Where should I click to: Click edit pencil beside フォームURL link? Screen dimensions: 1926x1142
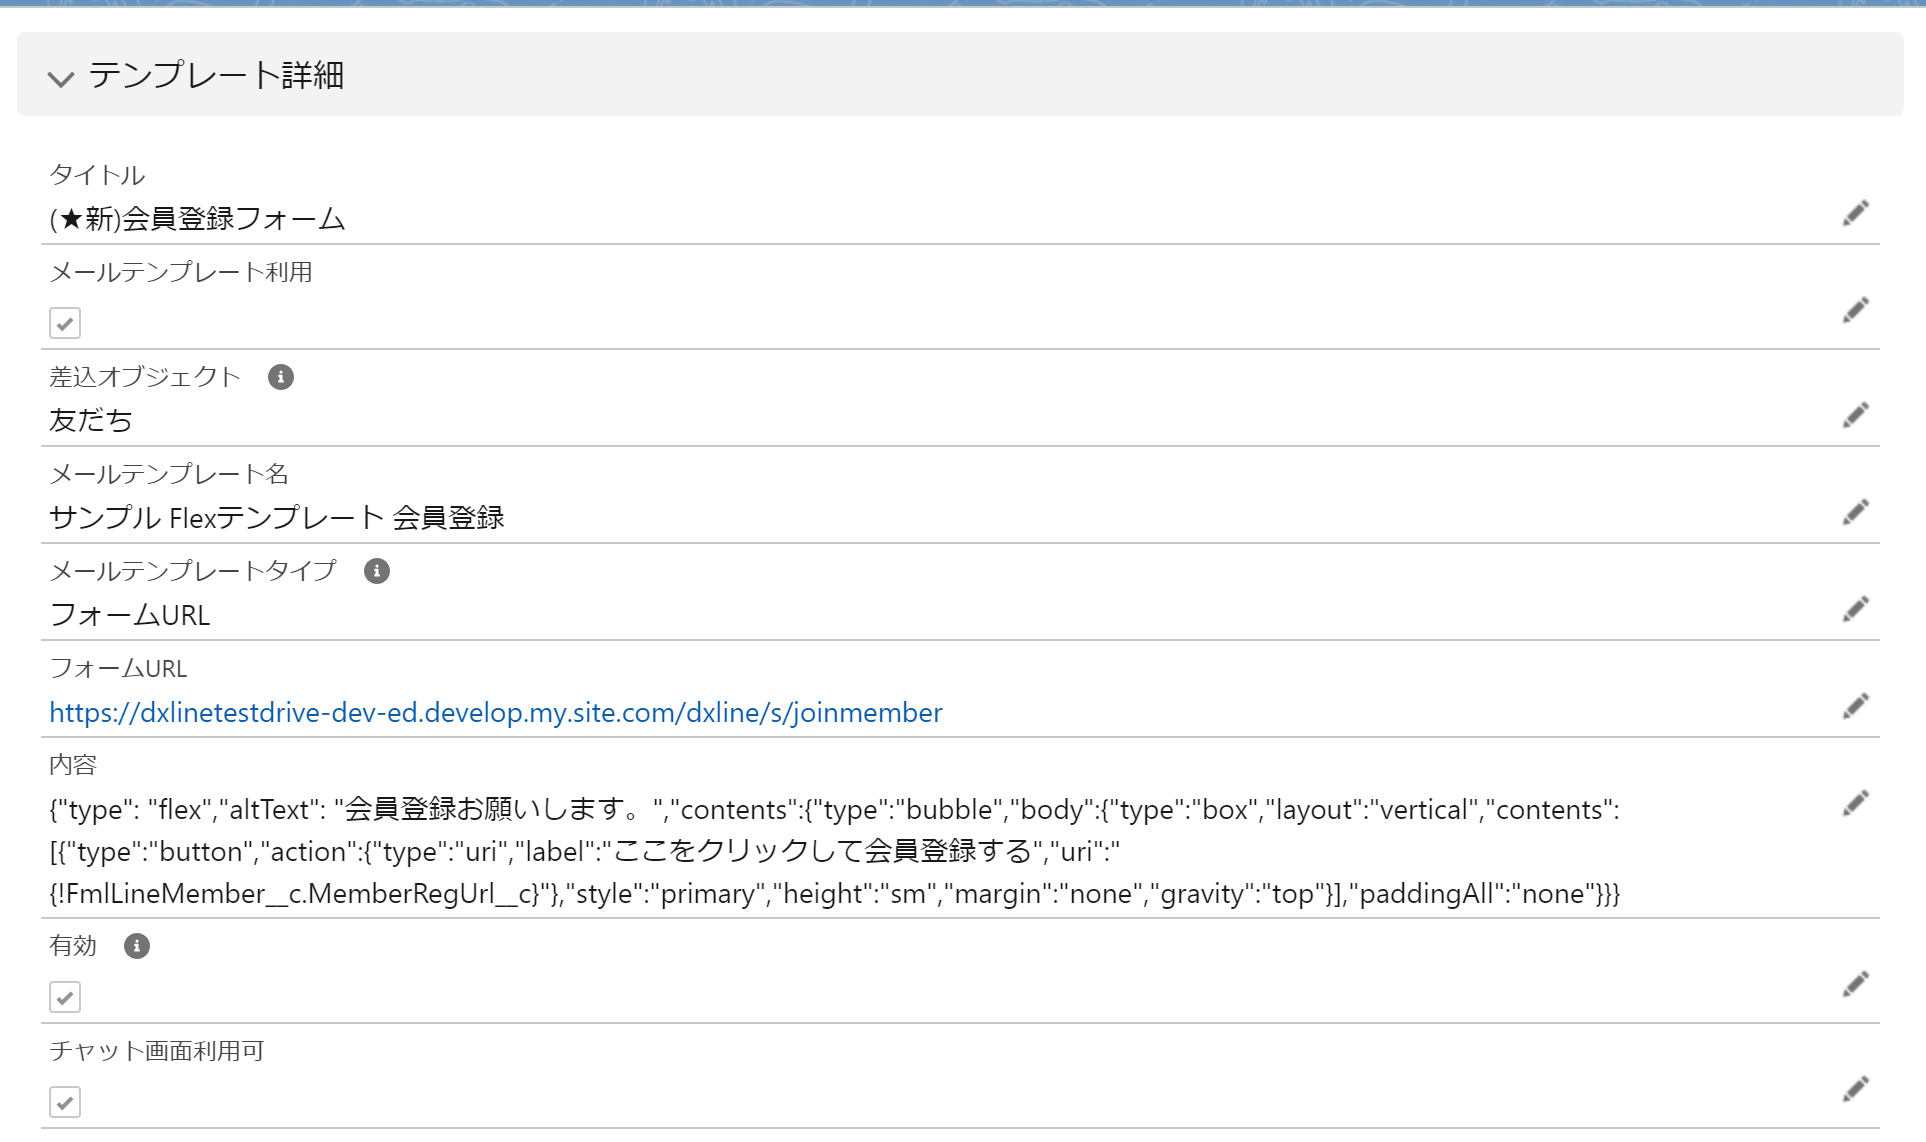[x=1855, y=706]
